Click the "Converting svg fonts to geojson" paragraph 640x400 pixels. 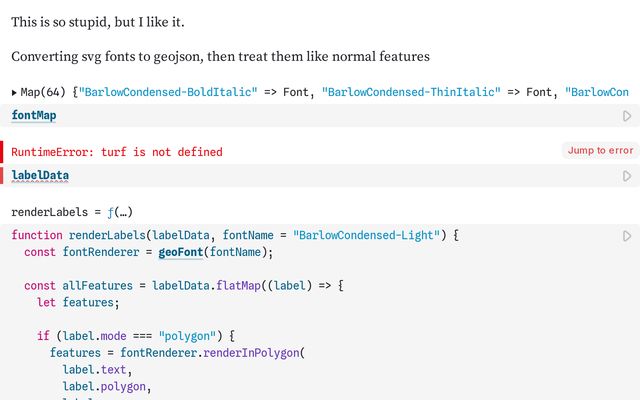(220, 57)
